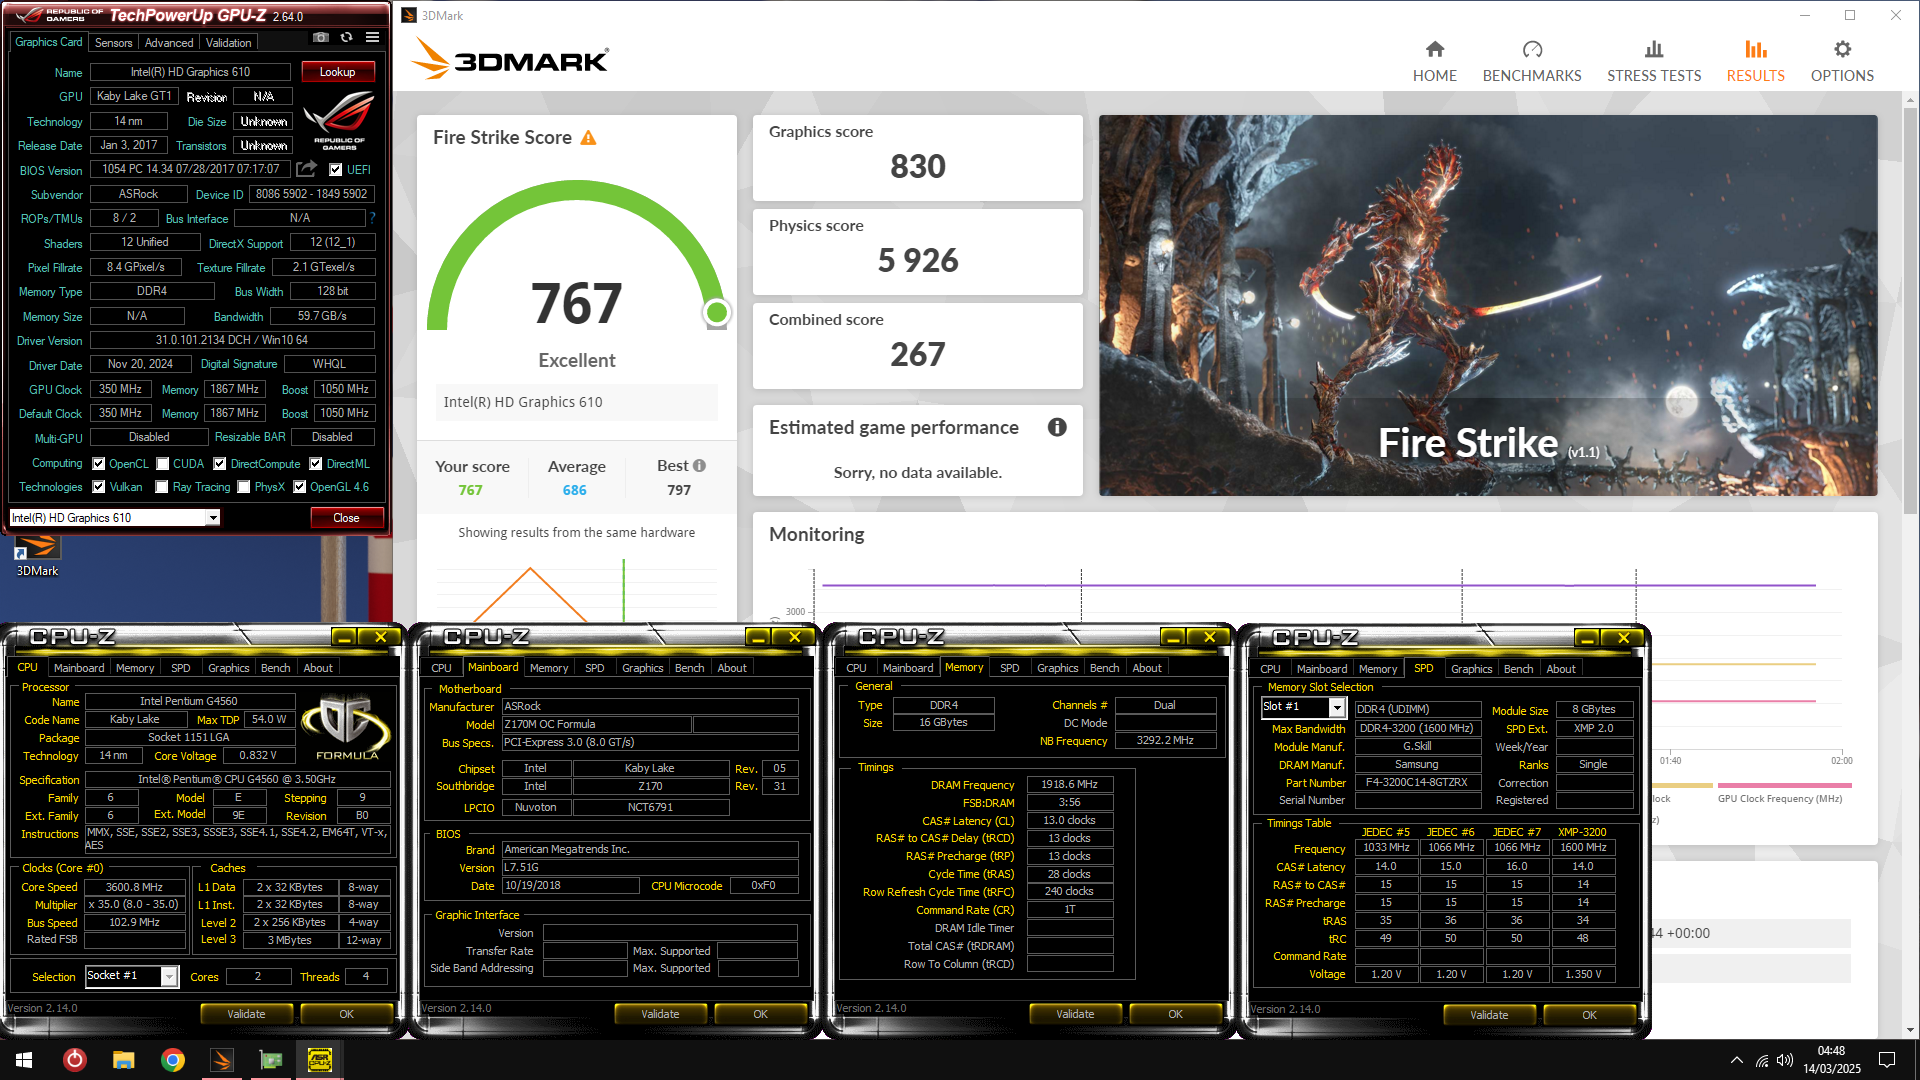This screenshot has width=1920, height=1080.
Task: Toggle the Ray Tracing checkbox
Action: [162, 487]
